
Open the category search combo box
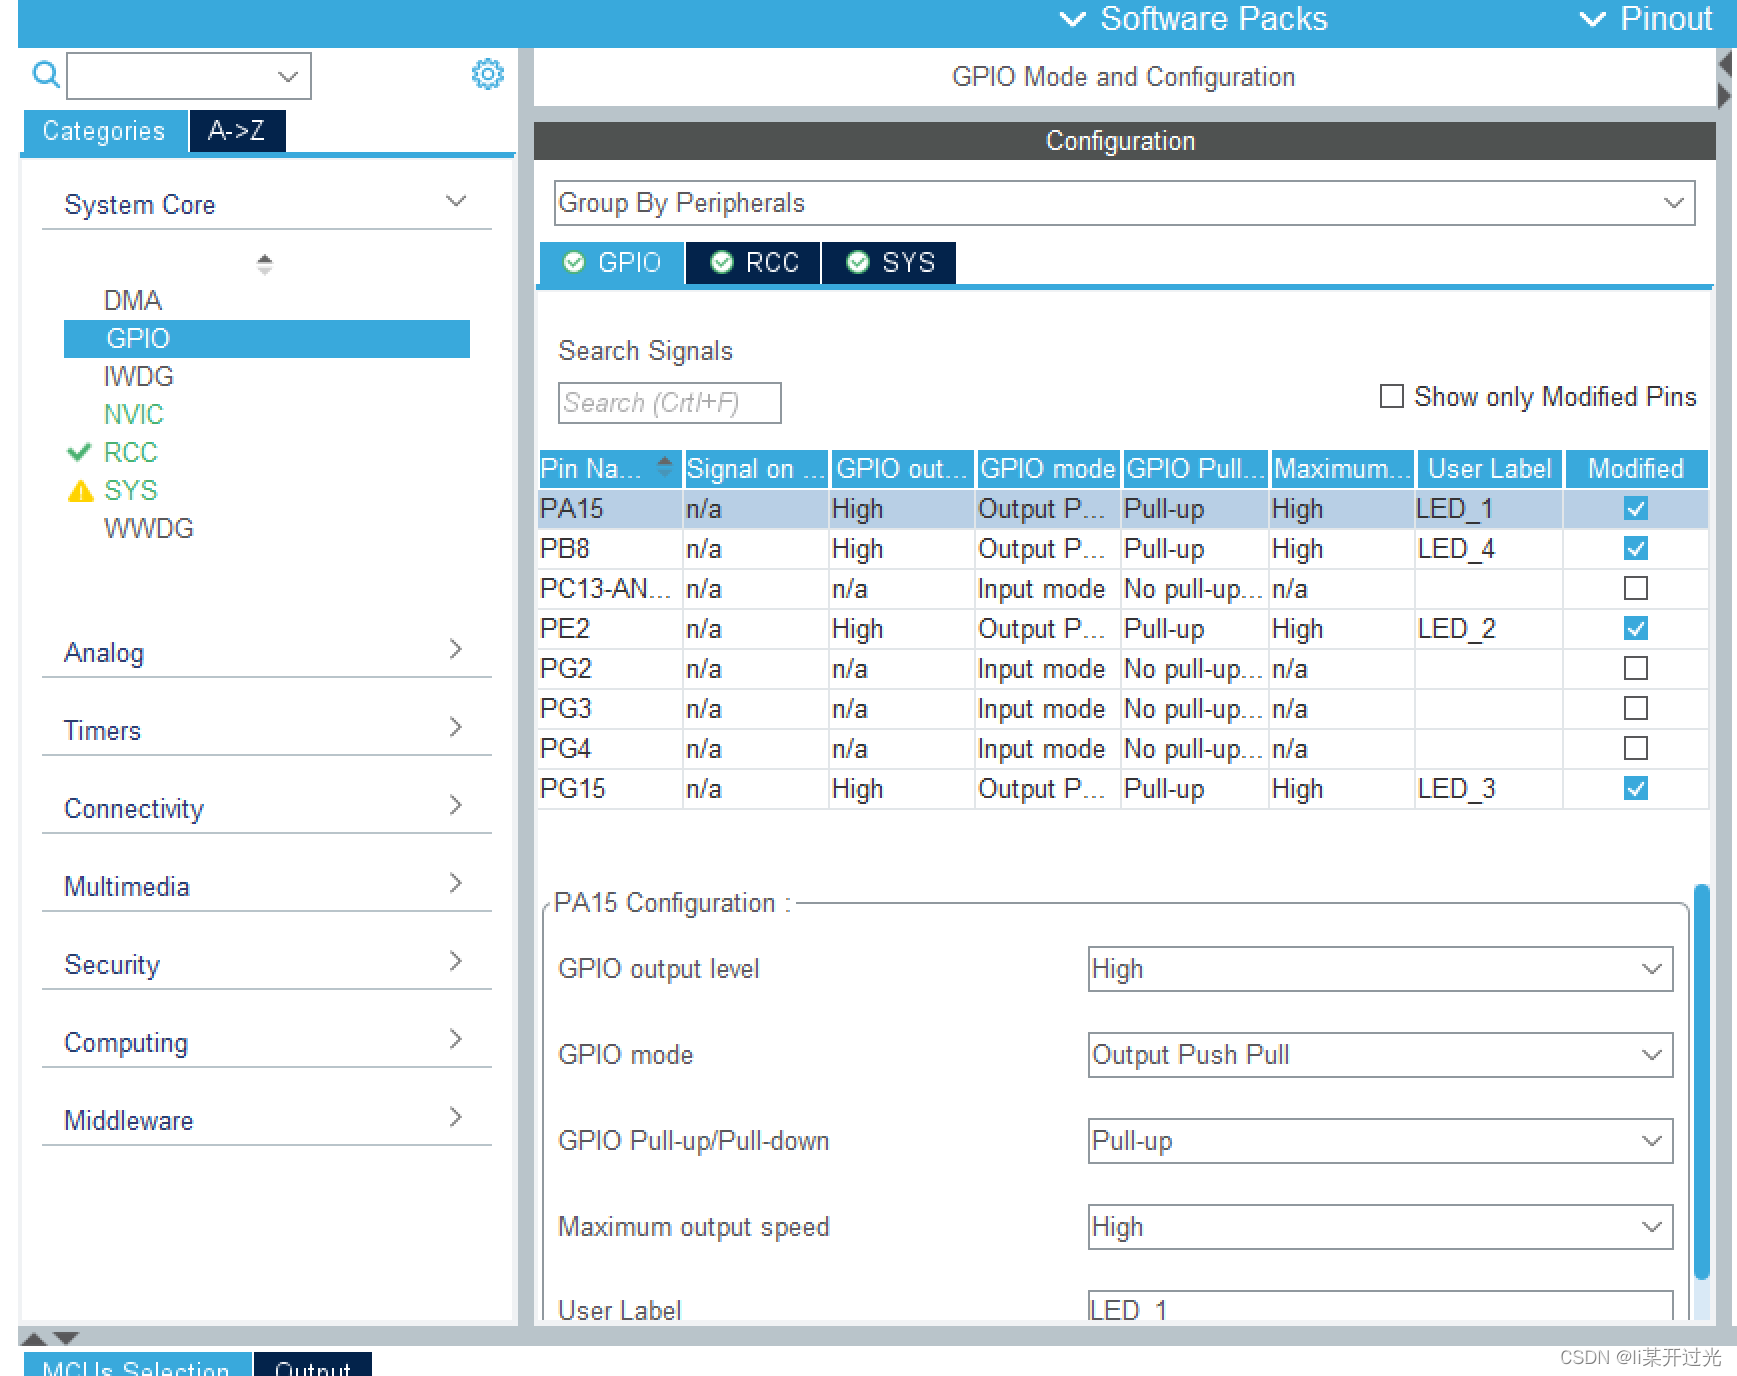tap(188, 76)
